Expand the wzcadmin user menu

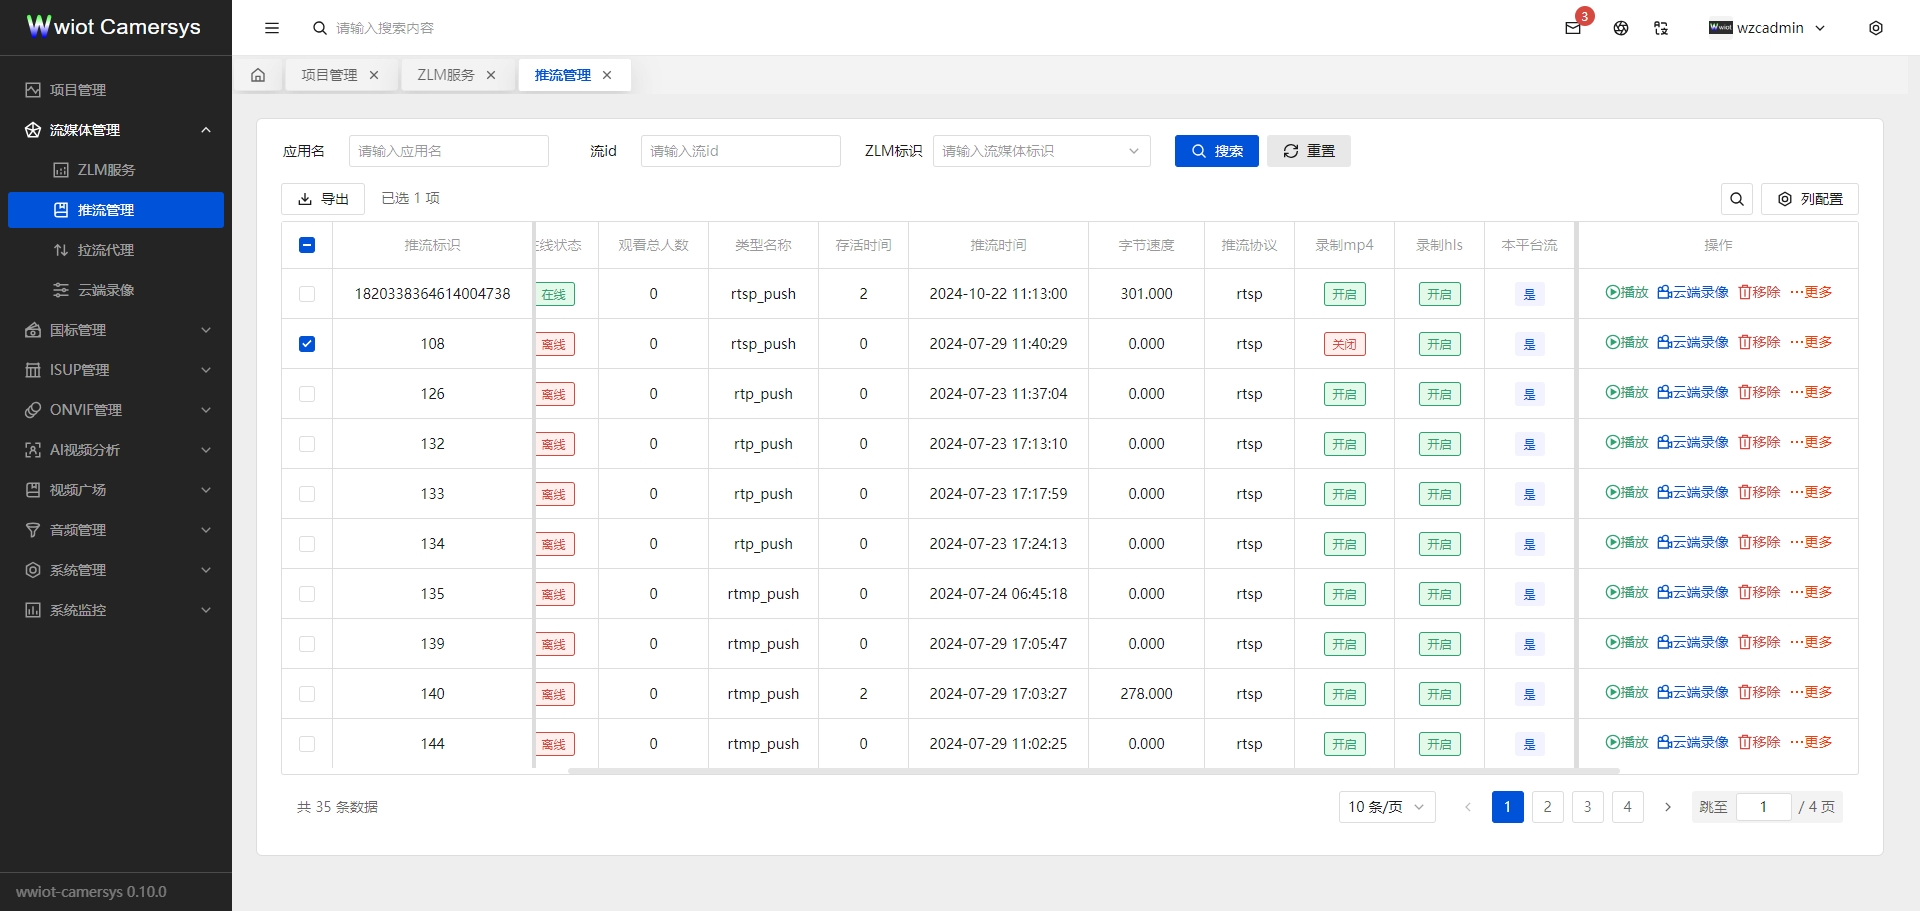click(1768, 28)
